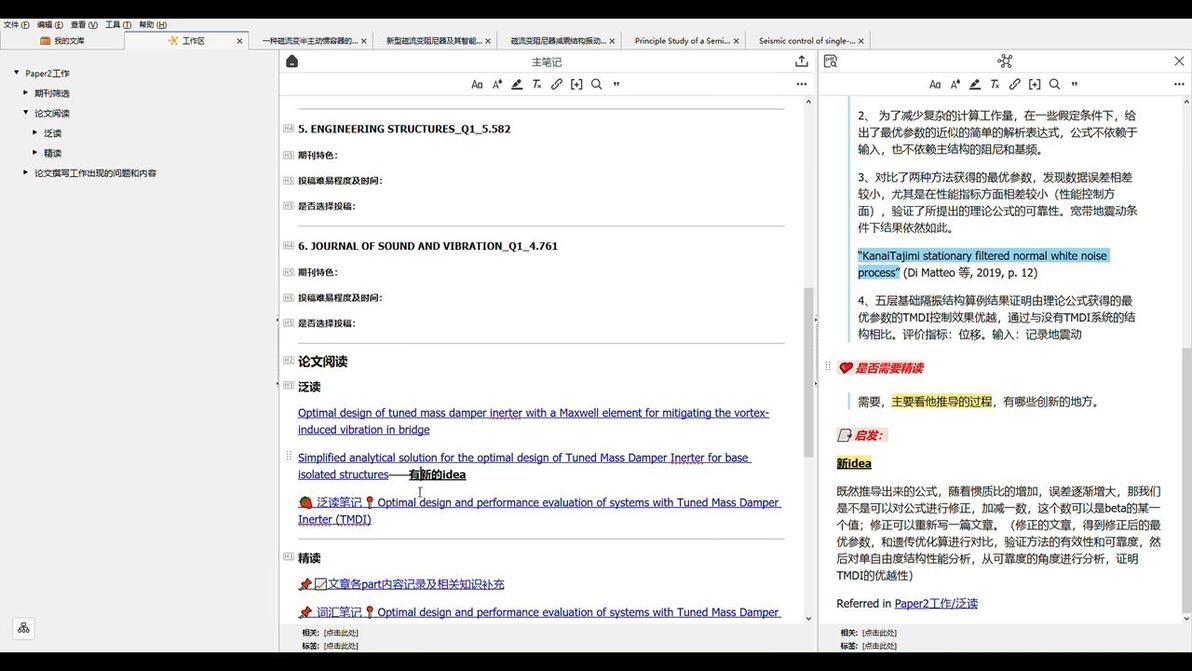Insert link in main note toolbar
The width and height of the screenshot is (1192, 671).
(x=556, y=84)
